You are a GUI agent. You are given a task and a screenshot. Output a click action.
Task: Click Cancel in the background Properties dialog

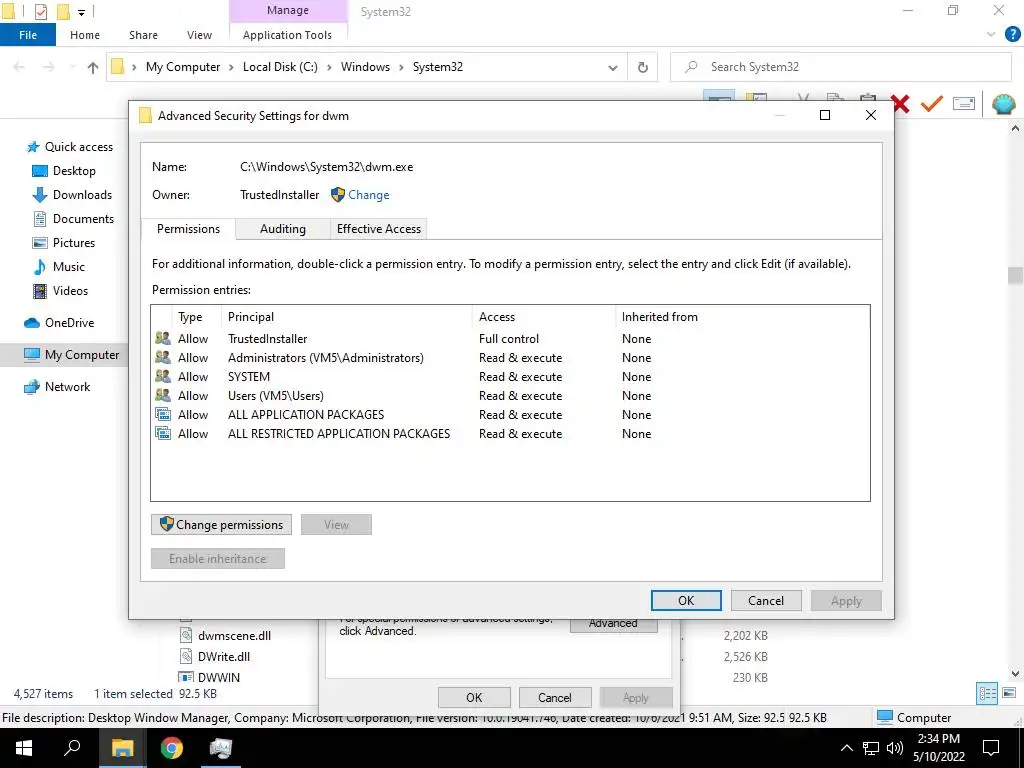(555, 697)
